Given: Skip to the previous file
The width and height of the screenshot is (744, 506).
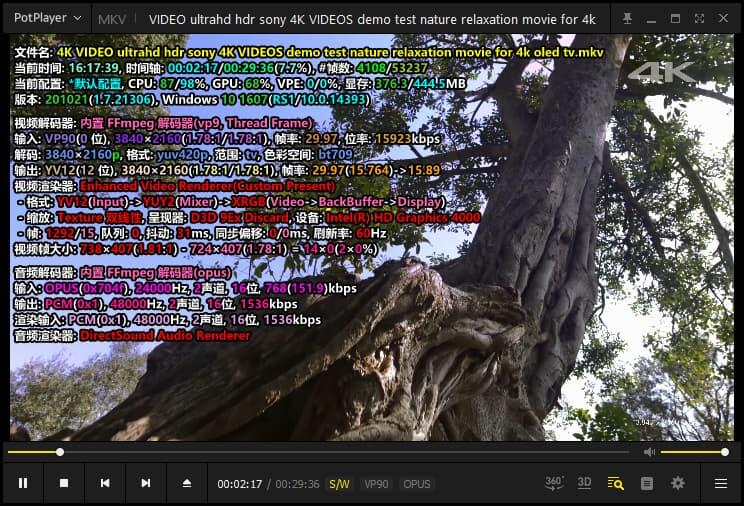Looking at the screenshot, I should pyautogui.click(x=105, y=484).
